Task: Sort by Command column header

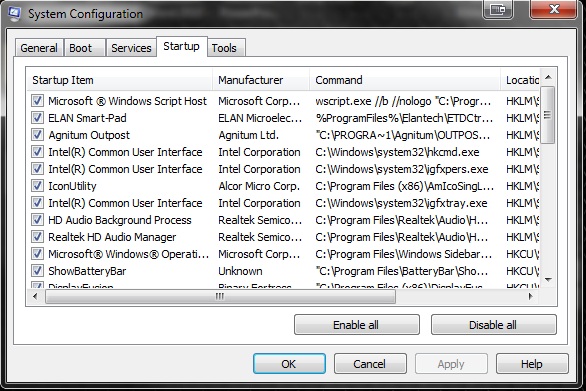Action: coord(405,80)
